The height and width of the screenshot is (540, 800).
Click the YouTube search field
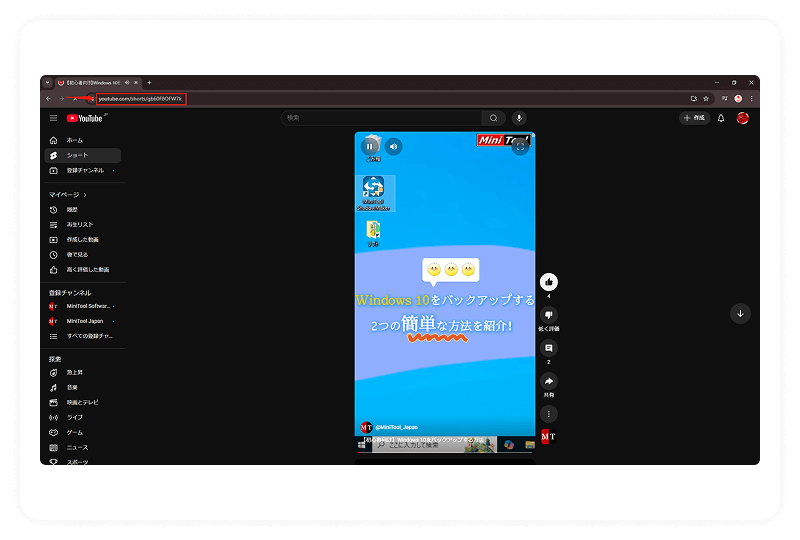click(381, 118)
